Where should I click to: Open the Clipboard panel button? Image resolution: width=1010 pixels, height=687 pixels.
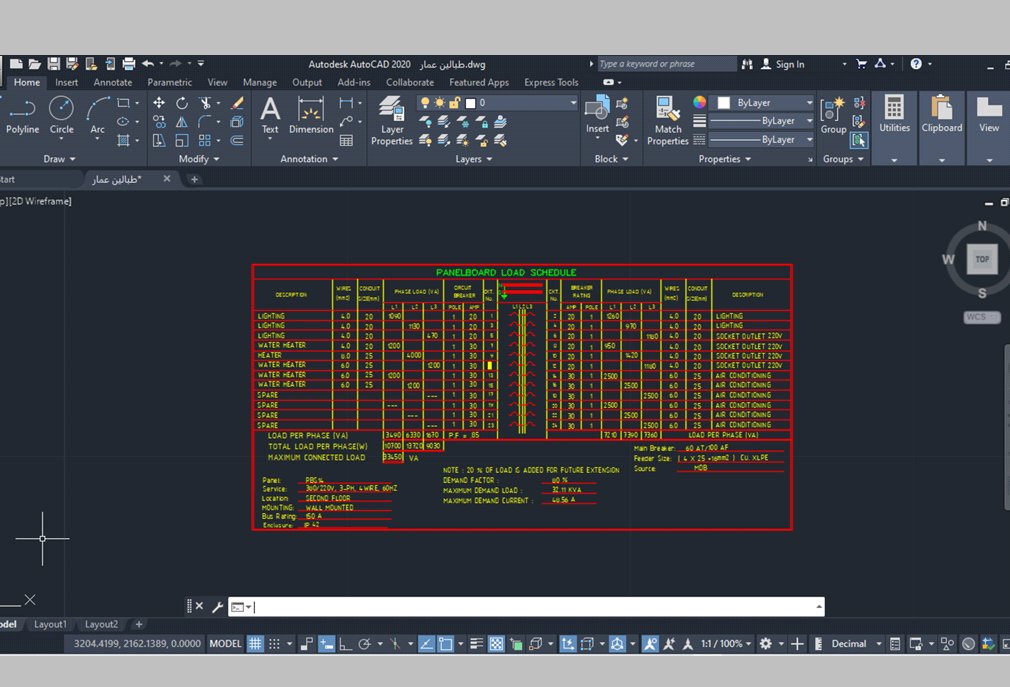[x=942, y=127]
